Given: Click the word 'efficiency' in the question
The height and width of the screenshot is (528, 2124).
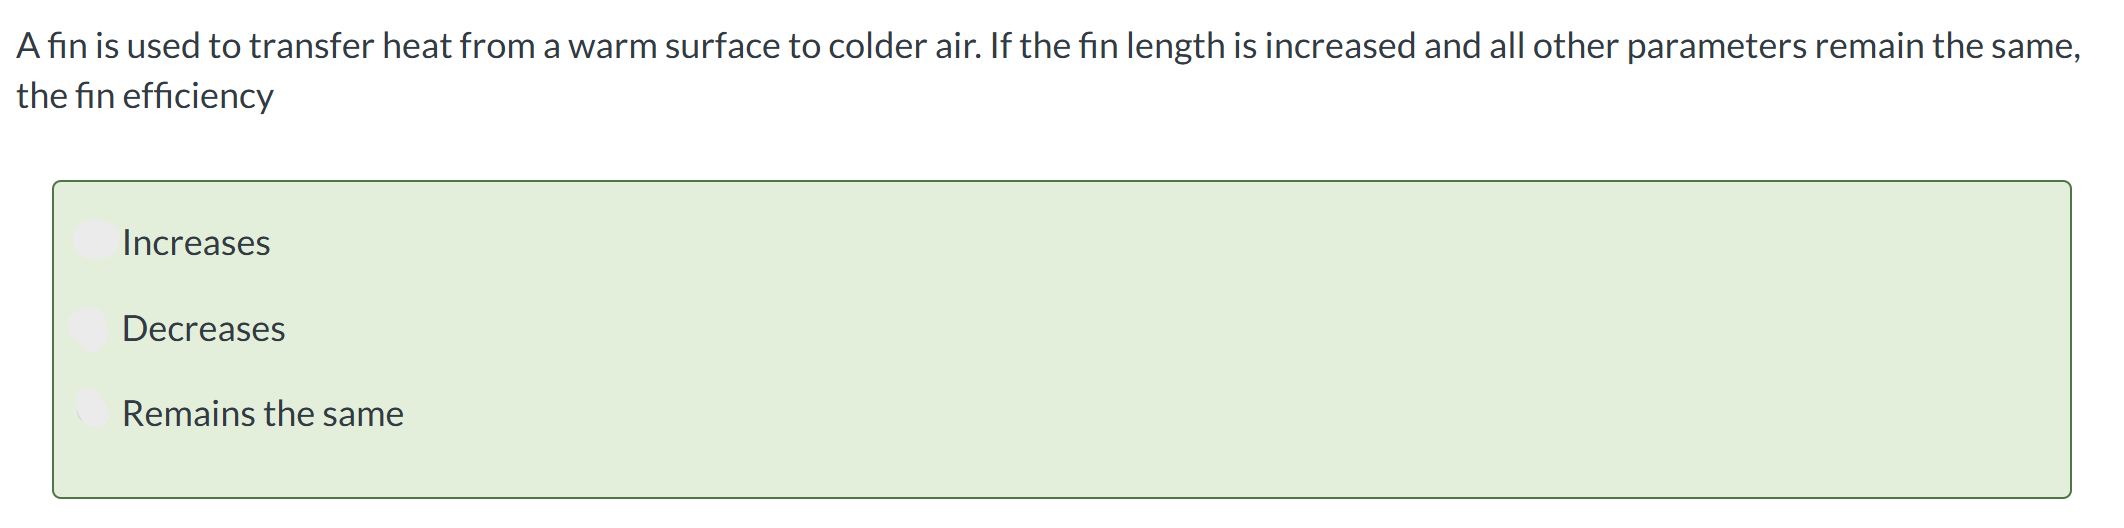Looking at the screenshot, I should click(198, 96).
